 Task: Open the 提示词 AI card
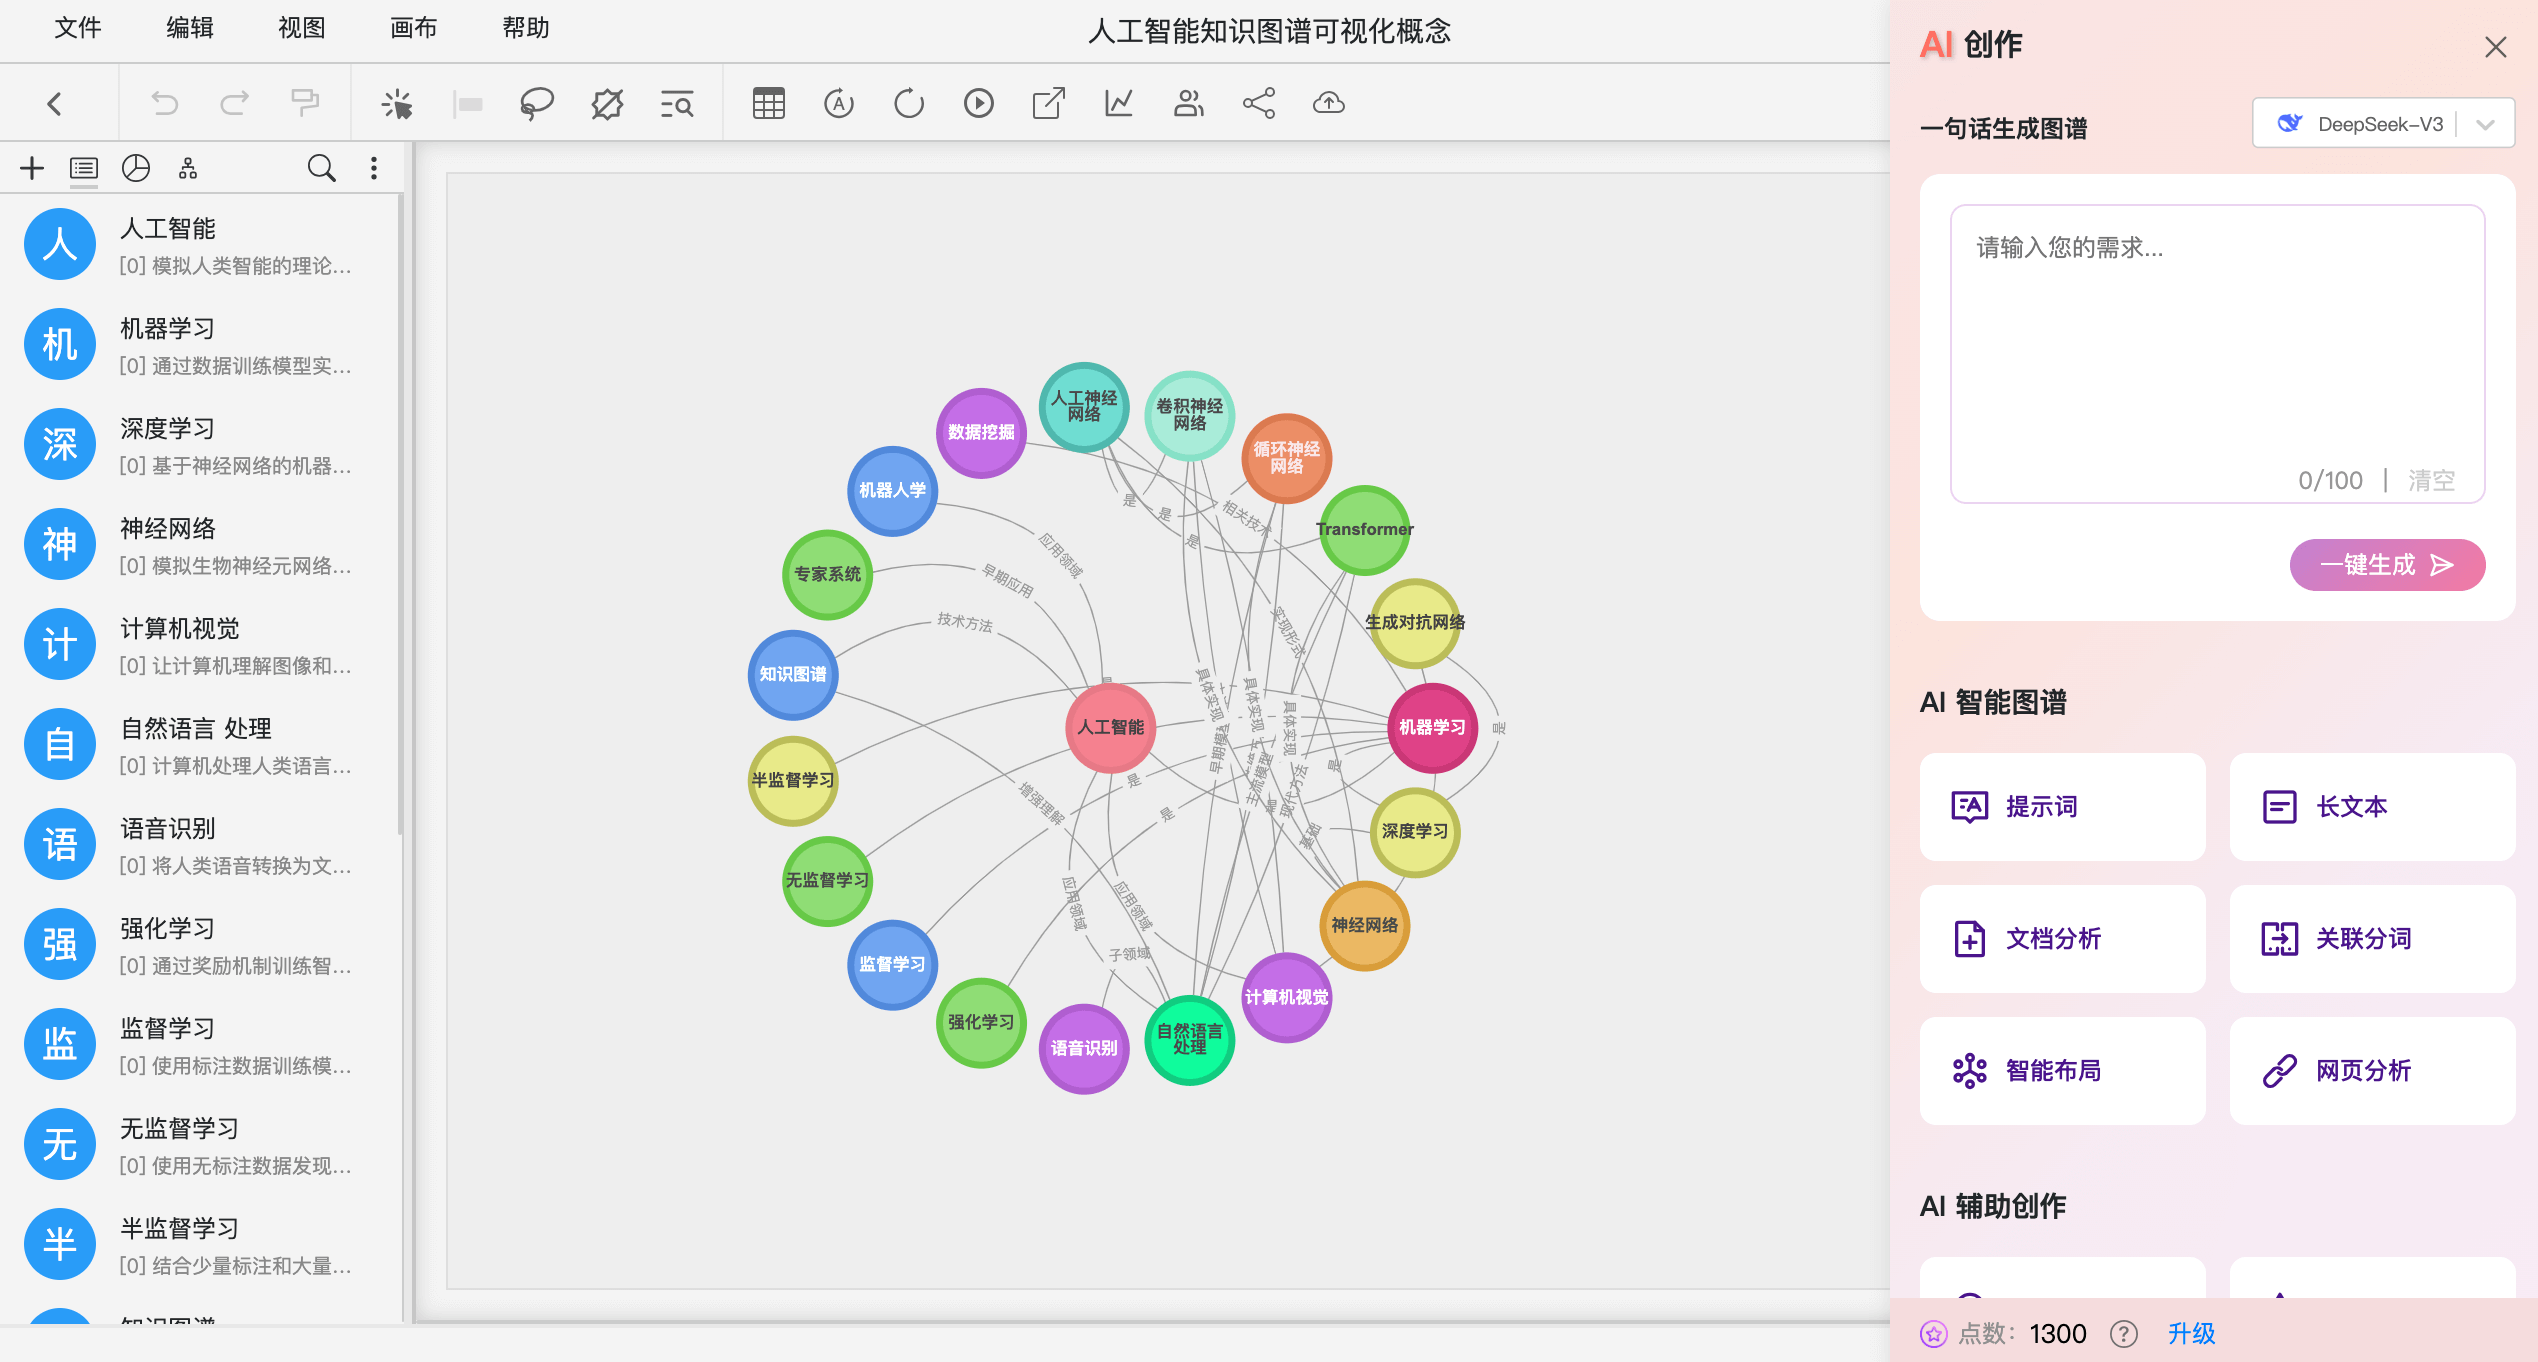2062,806
